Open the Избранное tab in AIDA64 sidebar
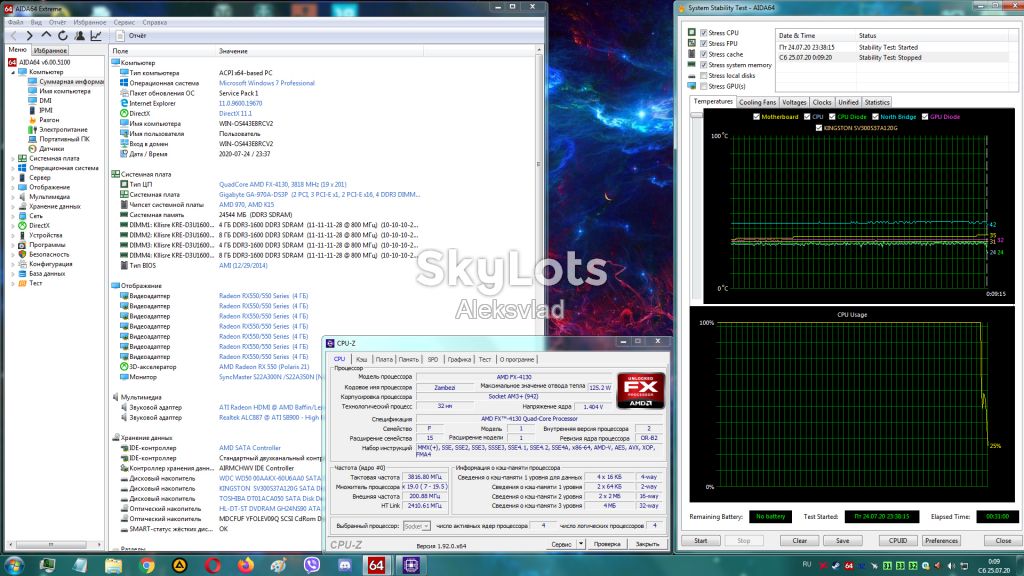Screen dimensions: 1024x576 click(50, 50)
